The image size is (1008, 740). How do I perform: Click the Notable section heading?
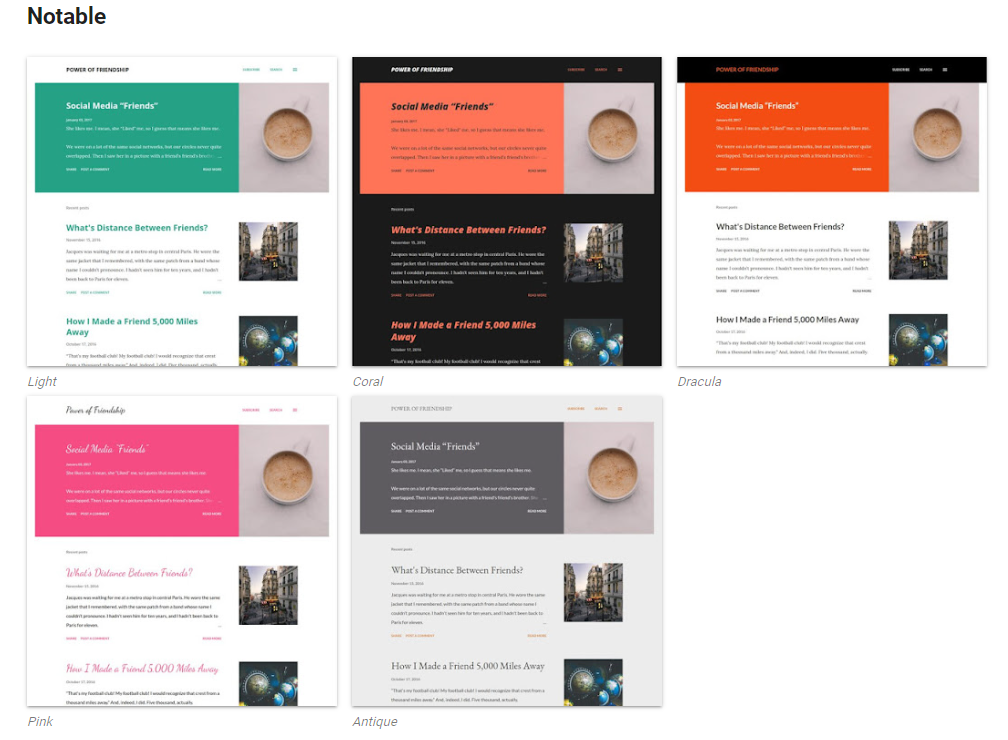coord(66,17)
